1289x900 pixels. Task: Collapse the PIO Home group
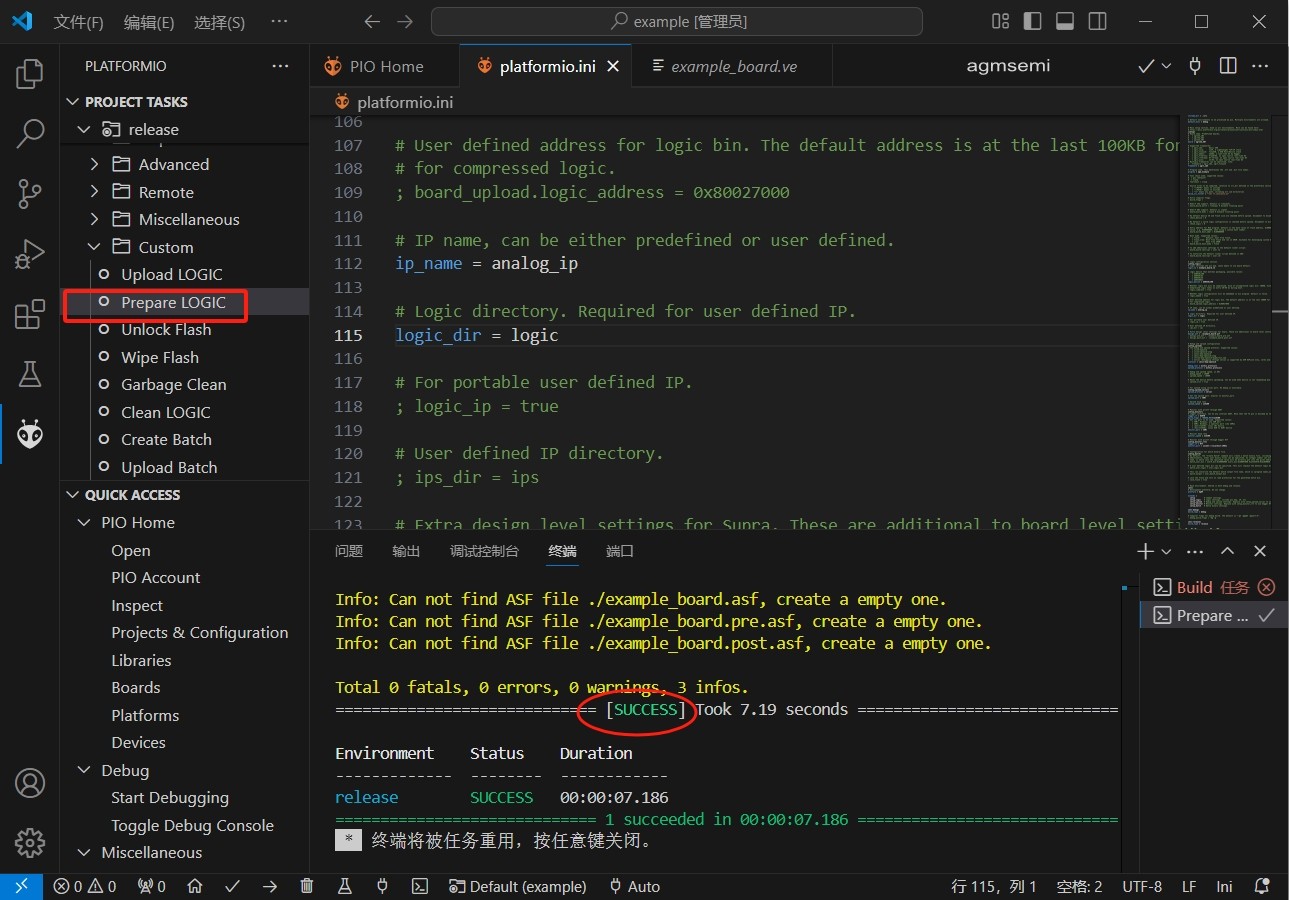84,522
